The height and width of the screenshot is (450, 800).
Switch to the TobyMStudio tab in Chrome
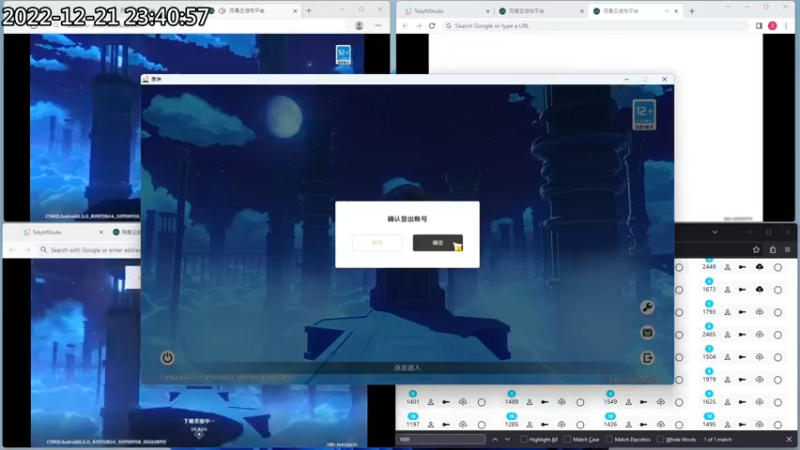point(446,11)
